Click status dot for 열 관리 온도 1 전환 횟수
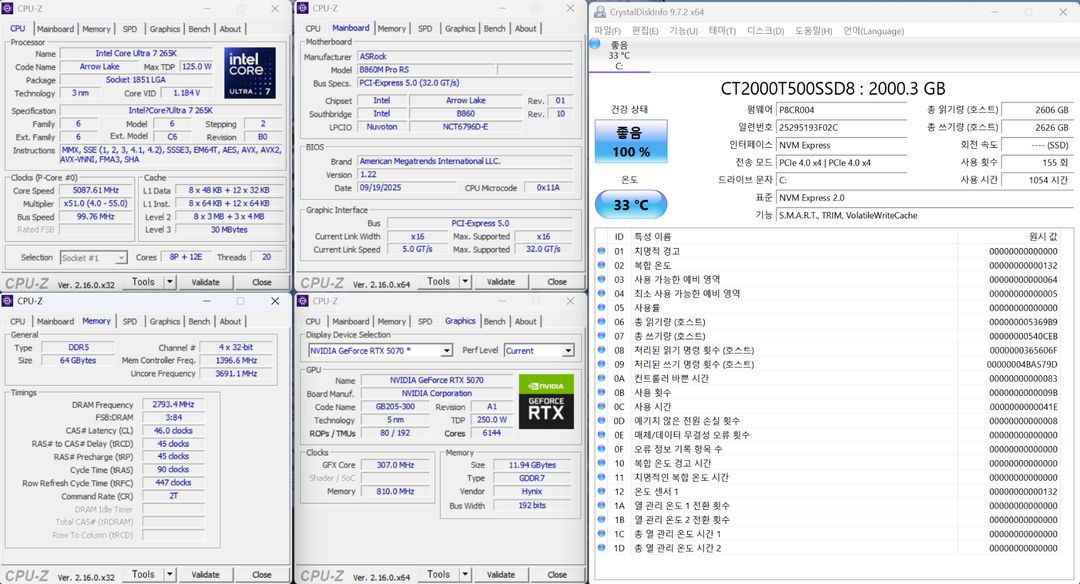 click(601, 505)
